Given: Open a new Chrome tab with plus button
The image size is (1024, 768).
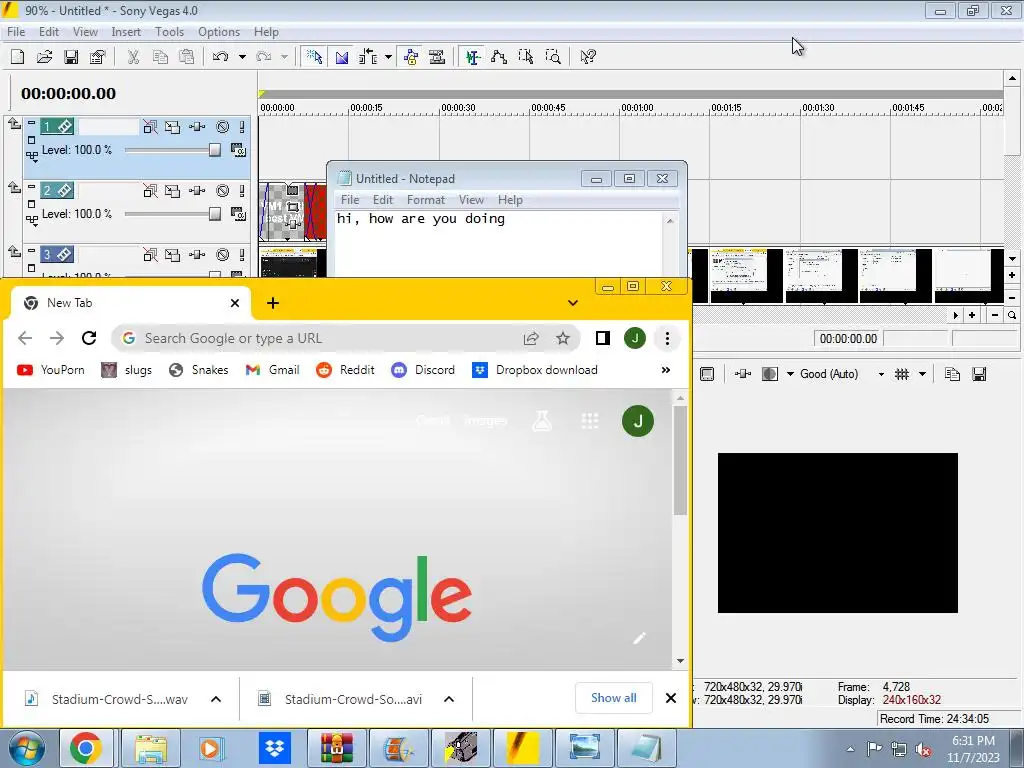Looking at the screenshot, I should click(x=273, y=303).
